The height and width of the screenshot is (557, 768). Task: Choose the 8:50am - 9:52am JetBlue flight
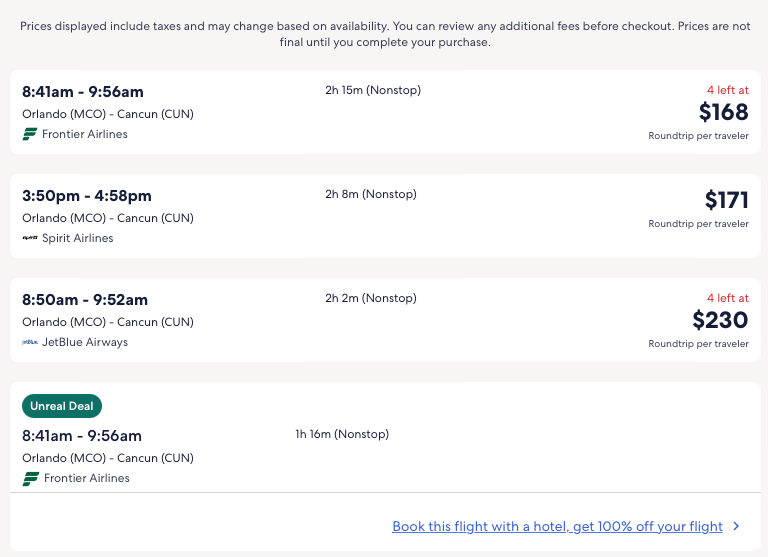coord(85,300)
